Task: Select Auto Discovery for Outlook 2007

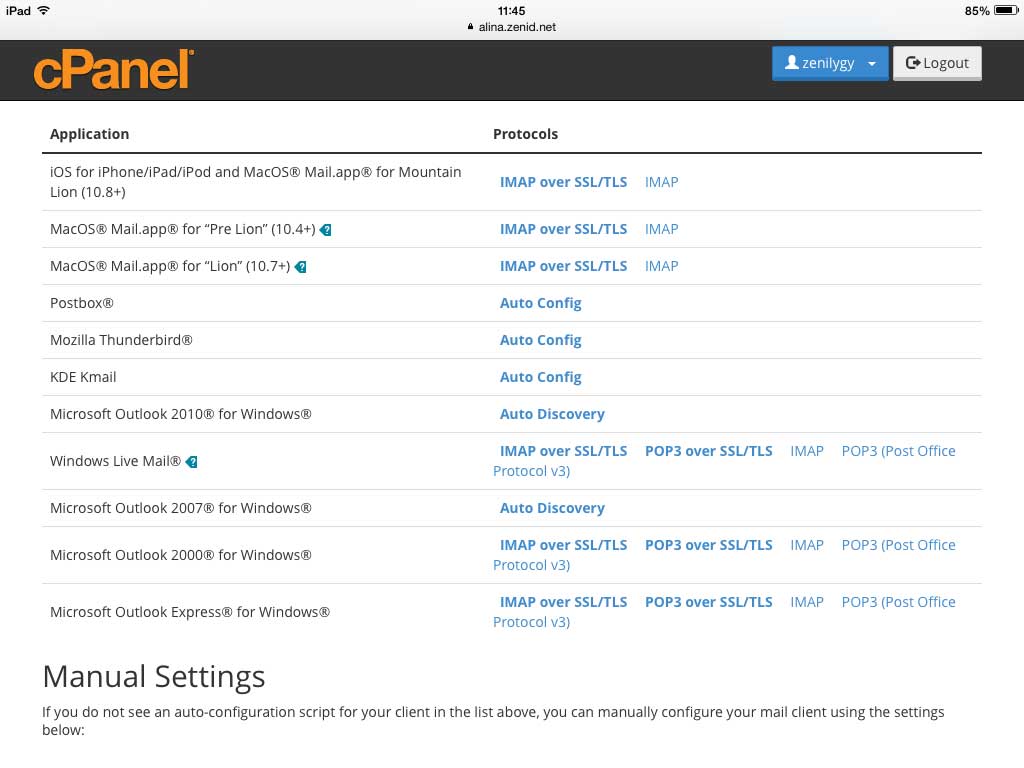Action: [x=552, y=508]
